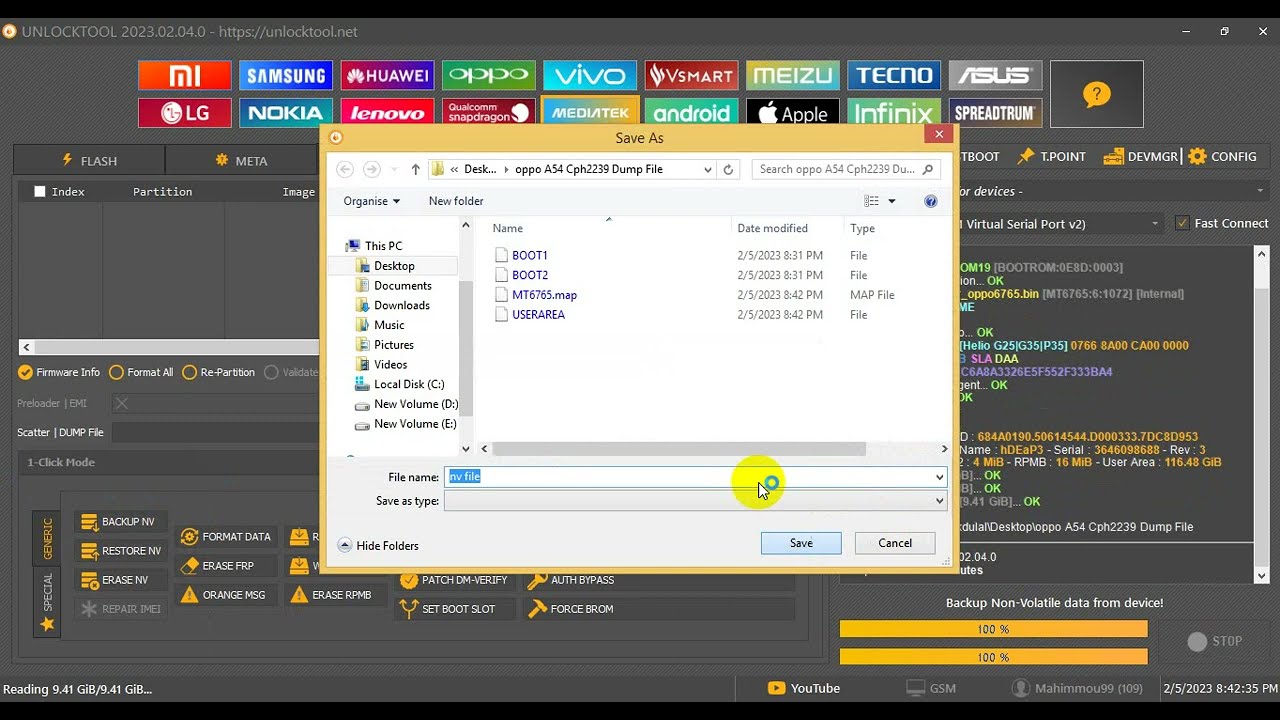
Task: Select the GENERIC vertical tab
Action: point(47,539)
